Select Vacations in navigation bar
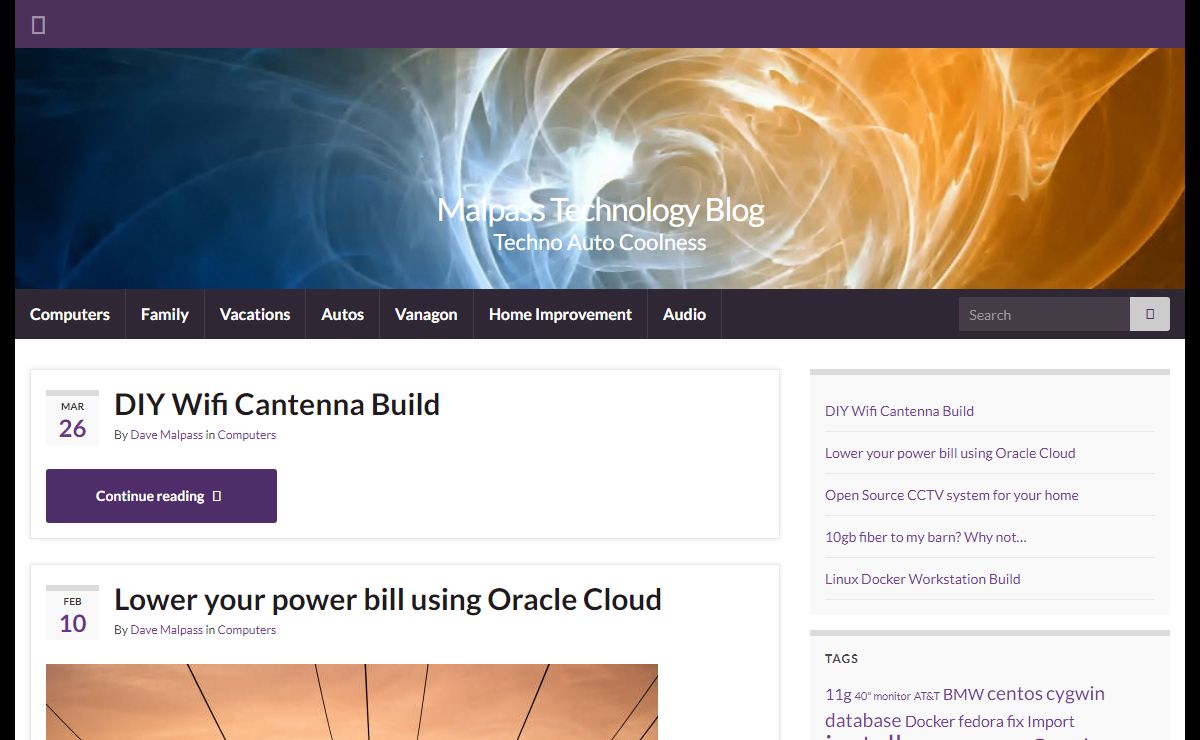The height and width of the screenshot is (740, 1200). tap(255, 314)
